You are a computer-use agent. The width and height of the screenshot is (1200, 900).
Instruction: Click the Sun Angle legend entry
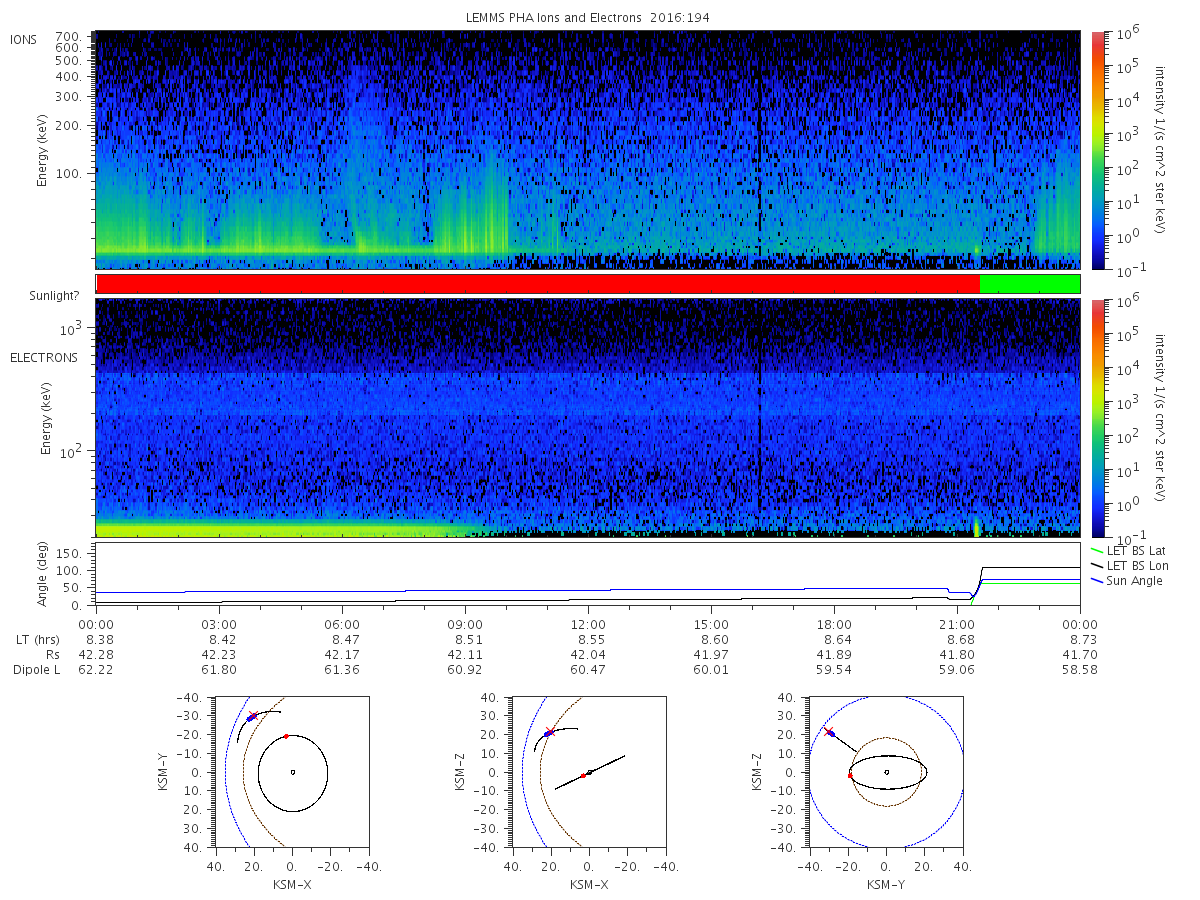tap(1127, 581)
